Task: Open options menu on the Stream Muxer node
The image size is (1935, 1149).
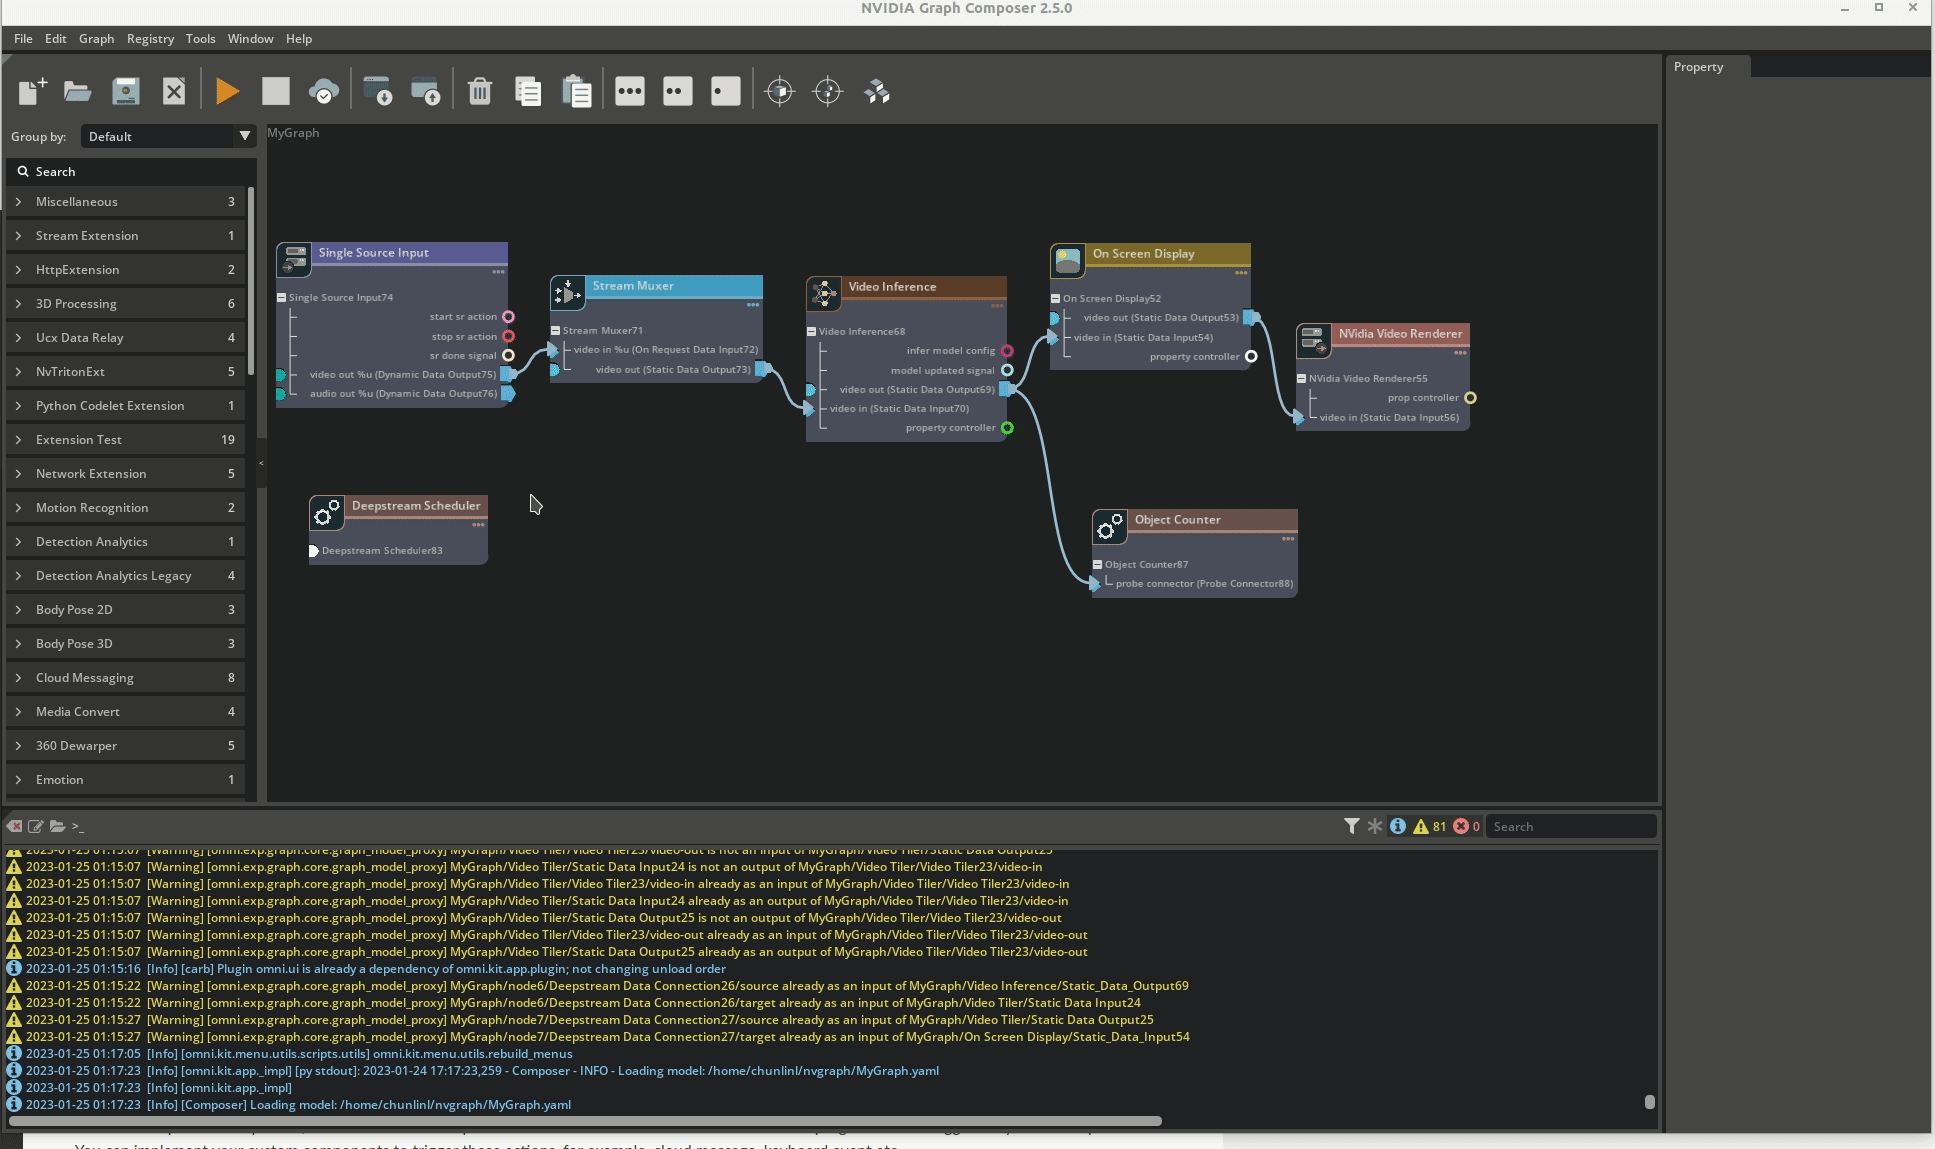Action: point(751,306)
